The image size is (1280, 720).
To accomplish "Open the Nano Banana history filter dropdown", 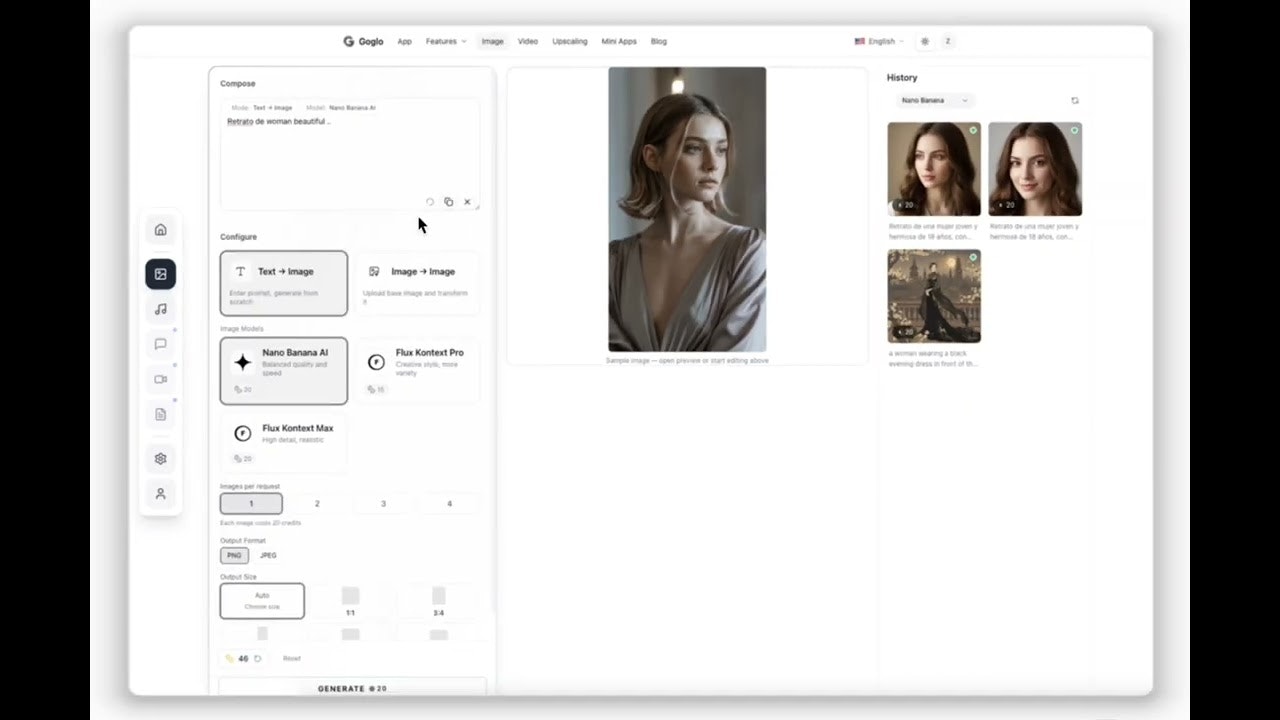I will [x=933, y=100].
